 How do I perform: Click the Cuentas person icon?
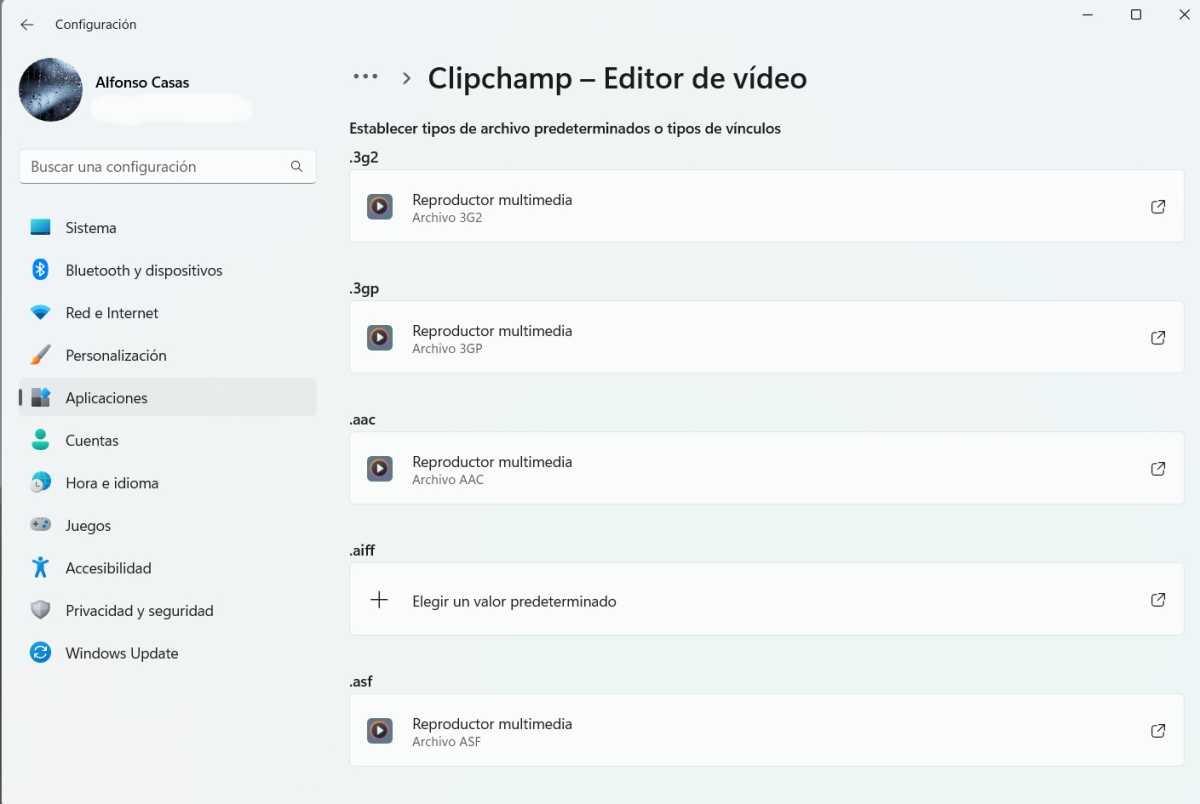pyautogui.click(x=40, y=440)
